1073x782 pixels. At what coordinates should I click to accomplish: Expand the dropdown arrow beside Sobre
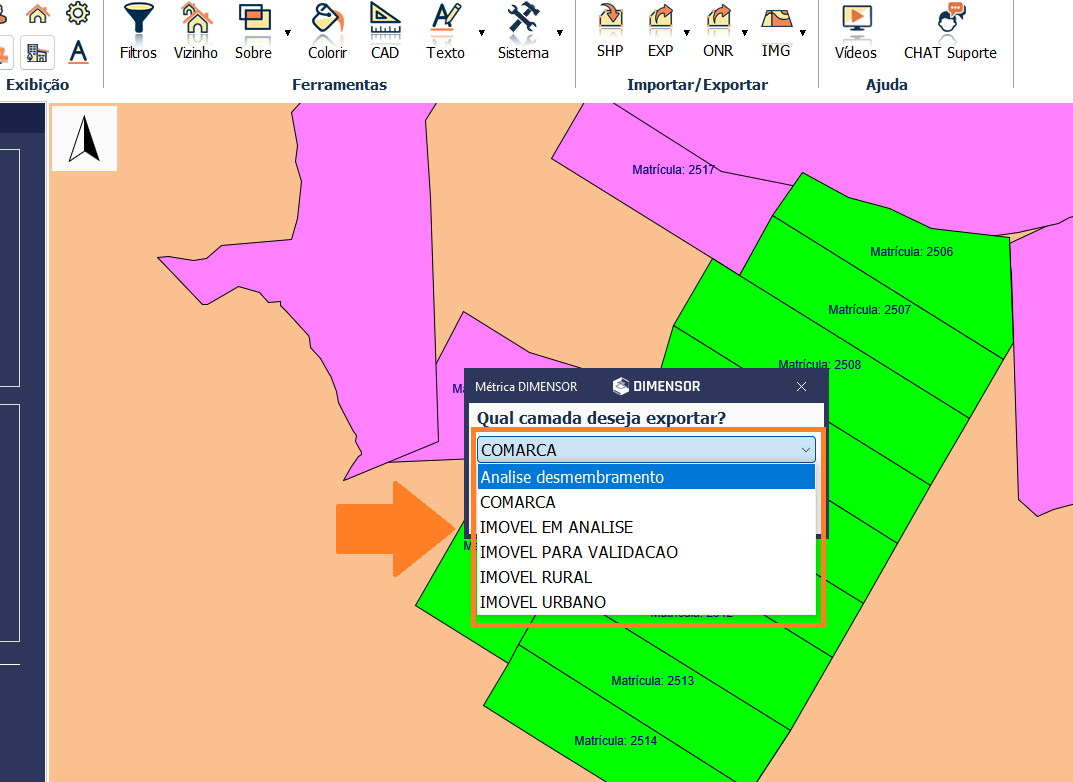[288, 32]
